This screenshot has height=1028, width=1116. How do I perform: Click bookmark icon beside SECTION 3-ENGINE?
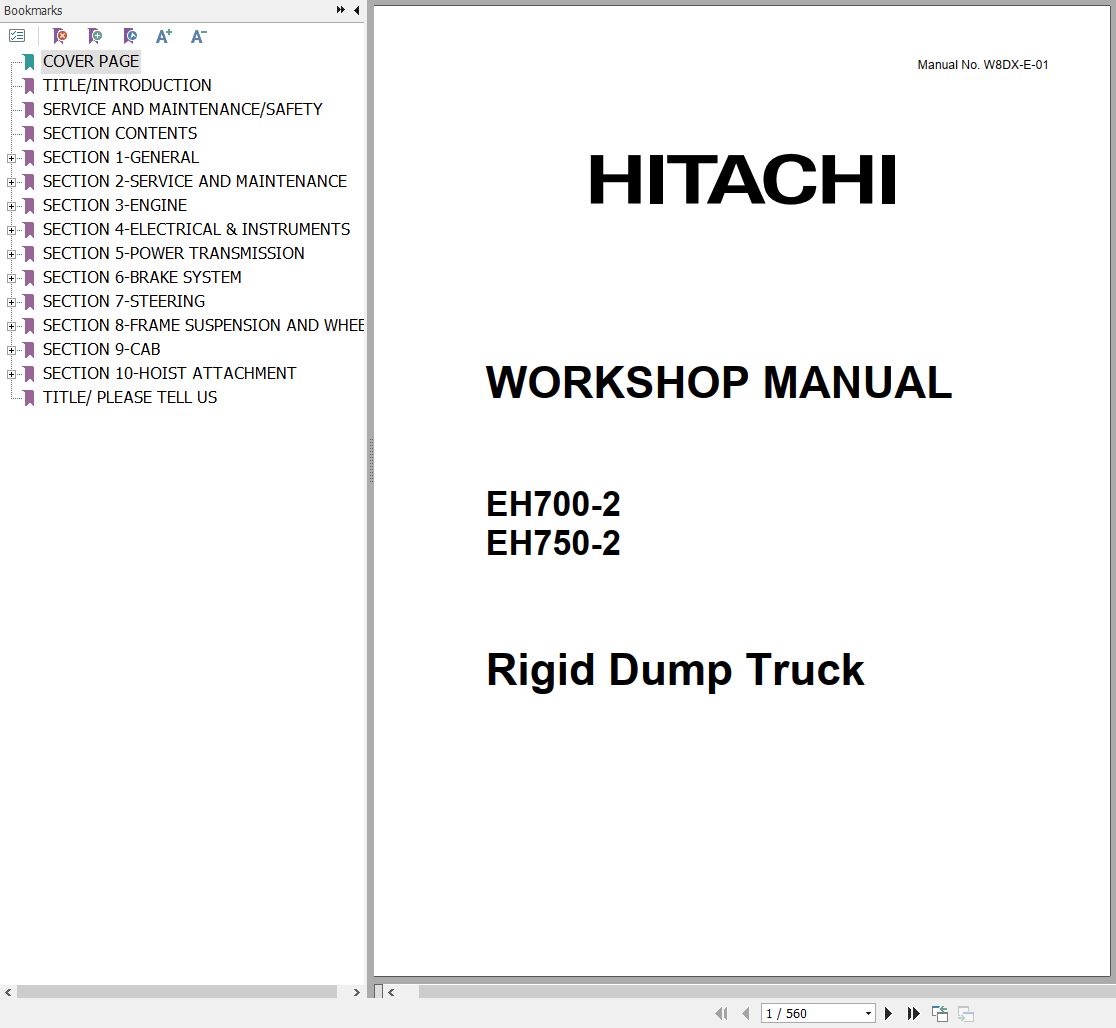(x=29, y=206)
